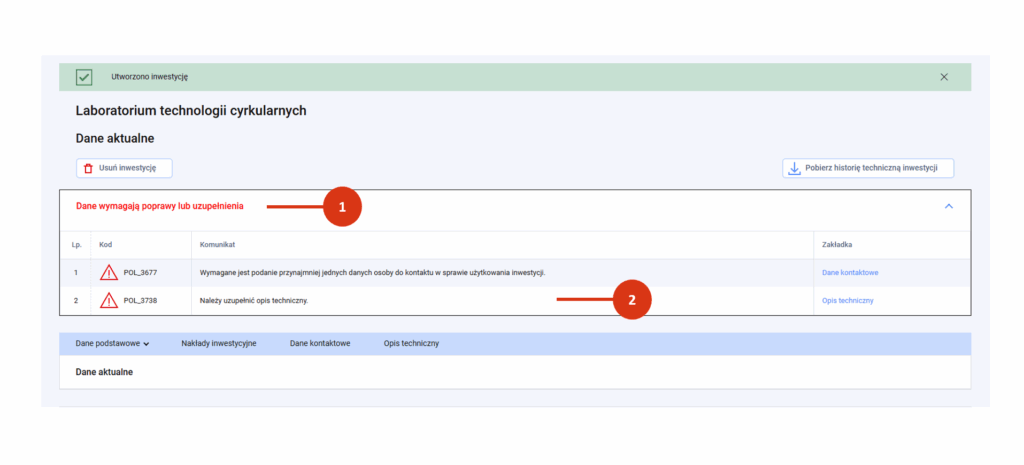Click the red annotation marker number 1
Image resolution: width=1024 pixels, height=465 pixels.
342,207
